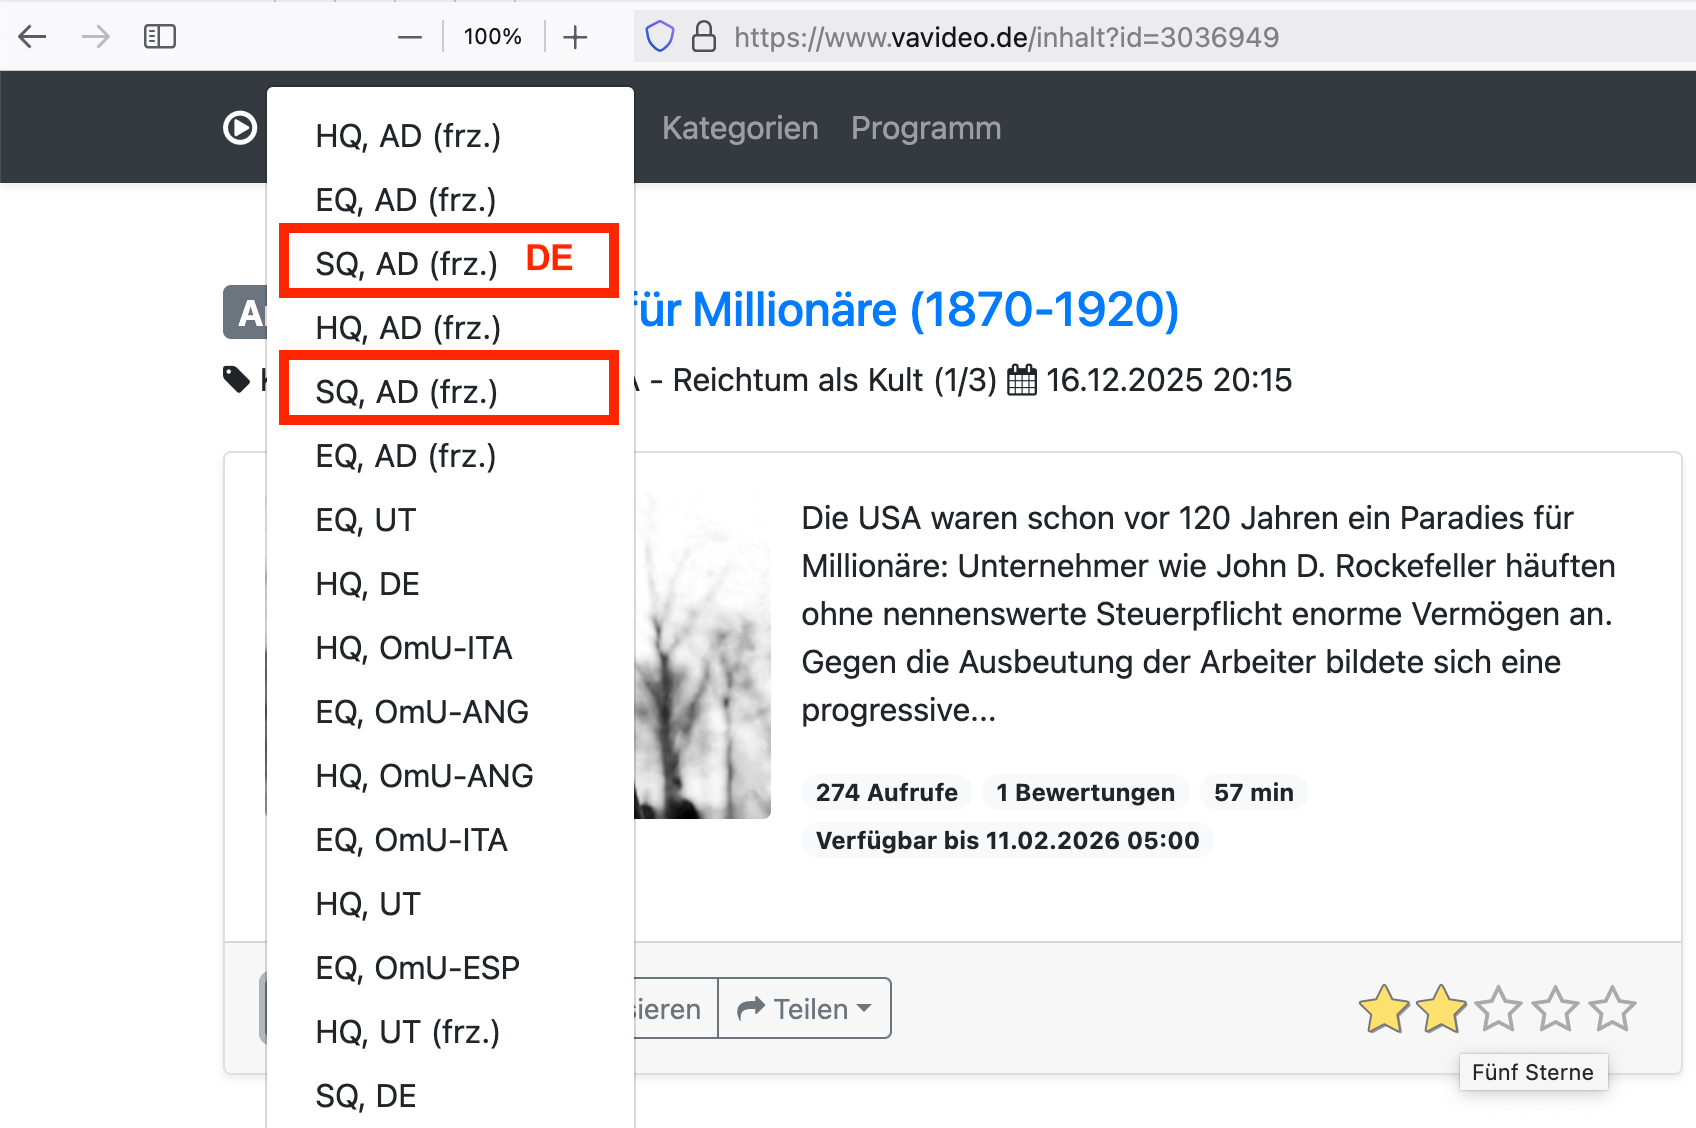Click the browser back arrow

pyautogui.click(x=33, y=37)
